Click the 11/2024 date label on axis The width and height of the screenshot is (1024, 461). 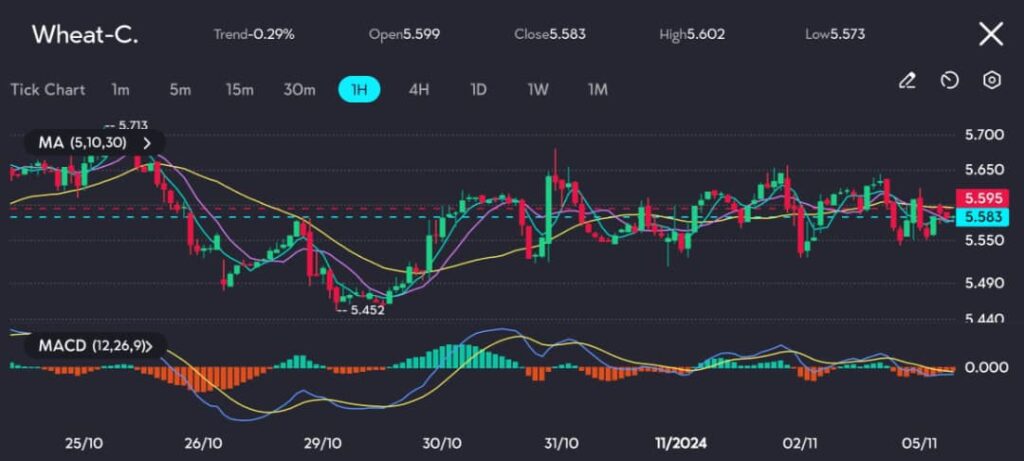tap(675, 442)
